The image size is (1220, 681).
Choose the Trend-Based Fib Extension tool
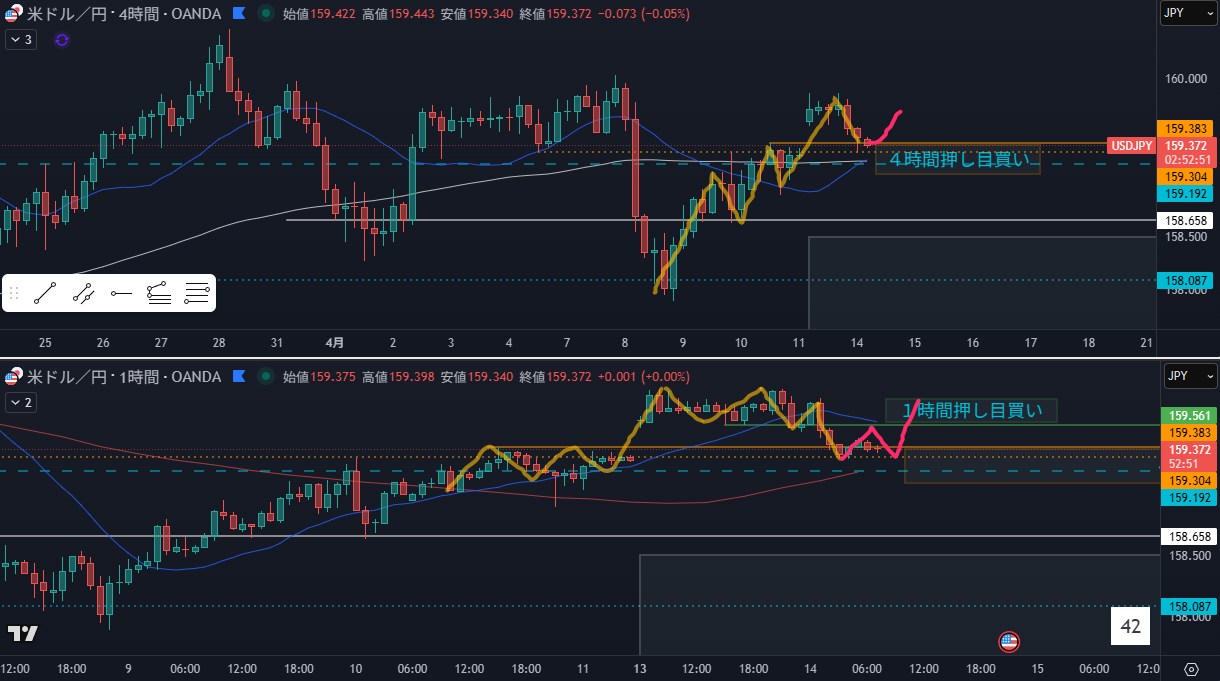[x=159, y=293]
